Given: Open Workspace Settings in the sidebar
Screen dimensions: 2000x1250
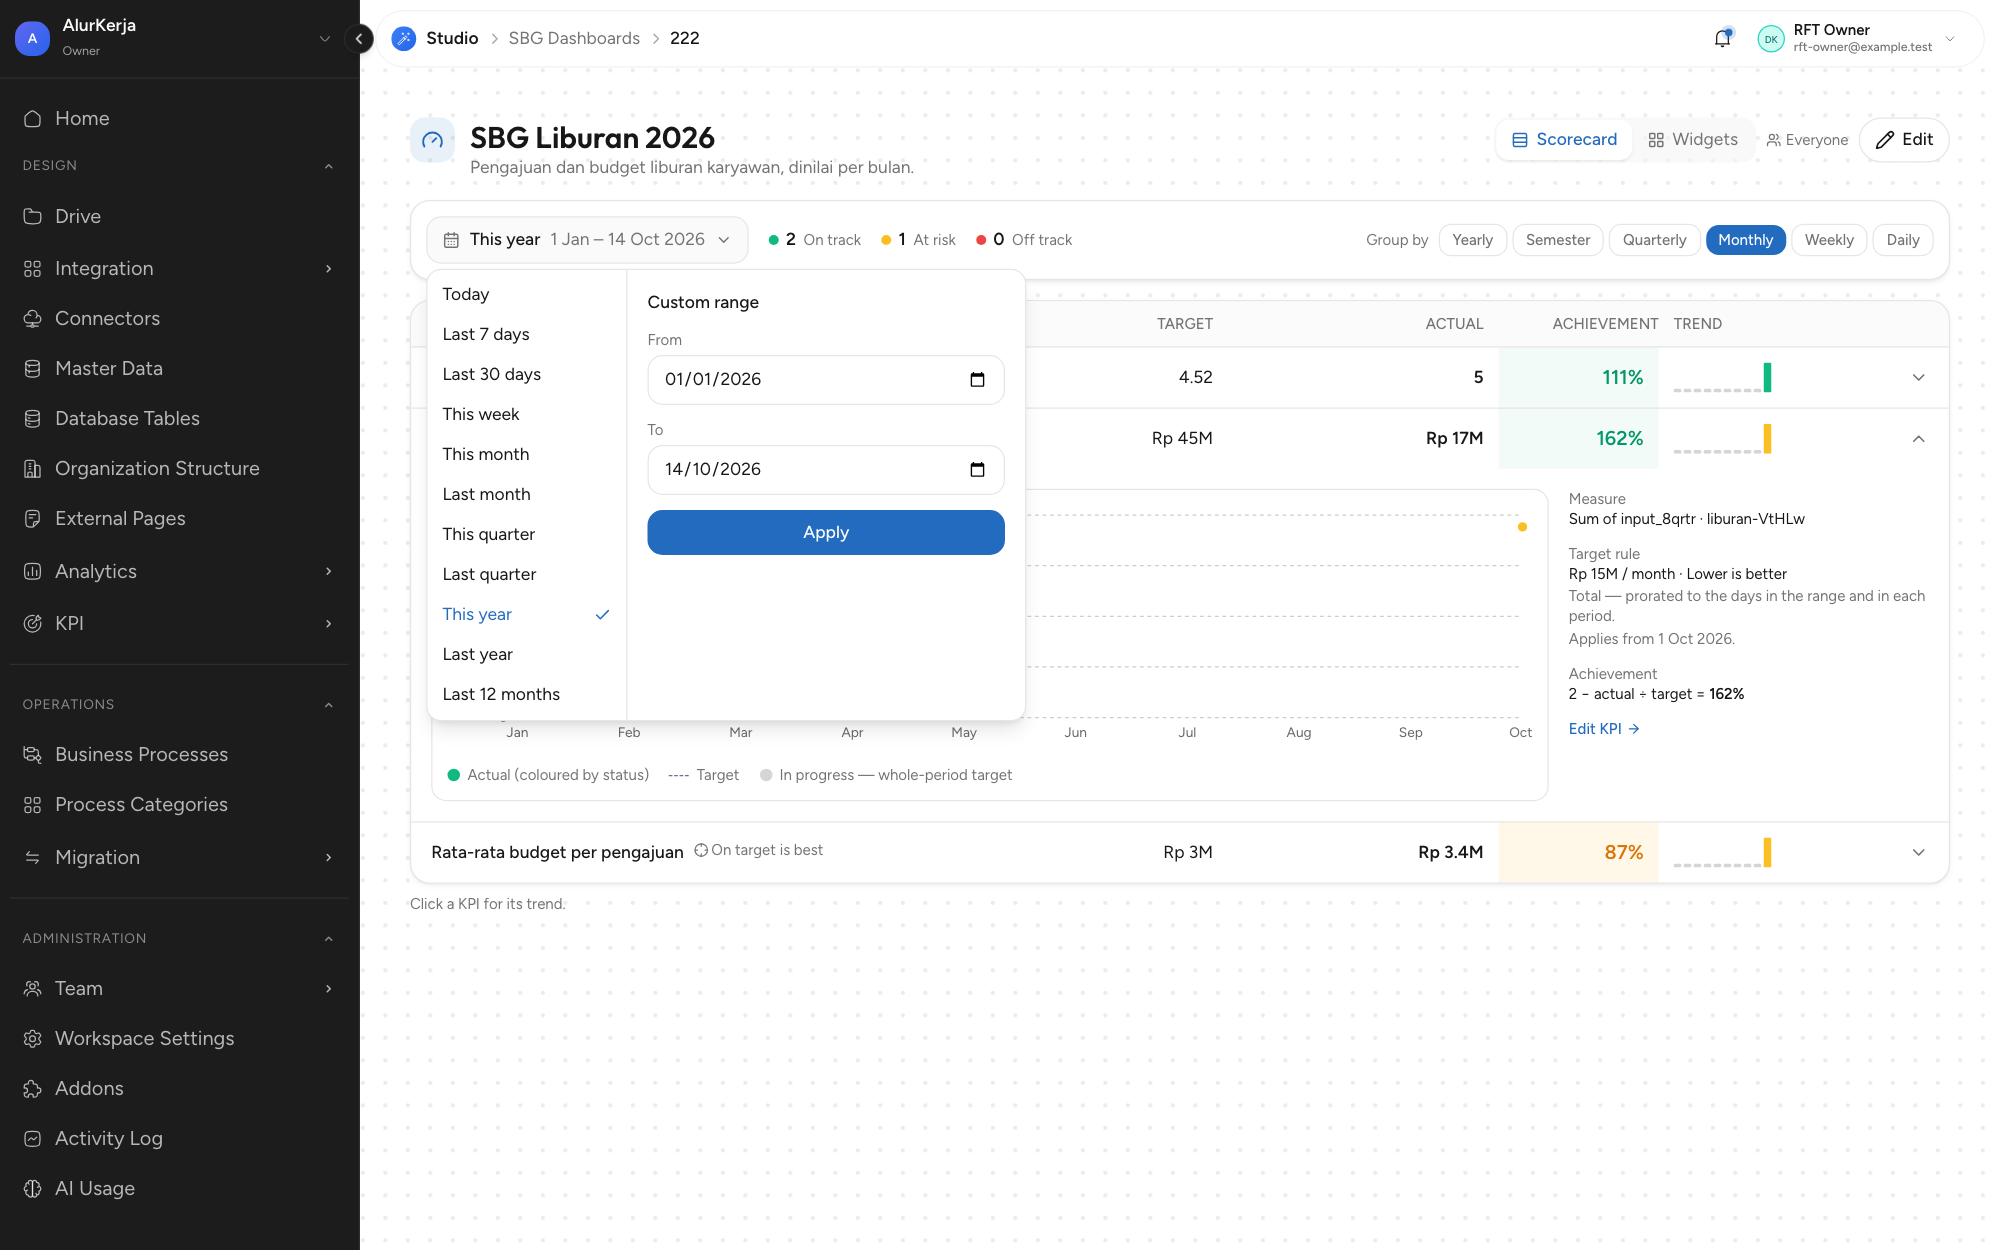Looking at the screenshot, I should pyautogui.click(x=180, y=1038).
